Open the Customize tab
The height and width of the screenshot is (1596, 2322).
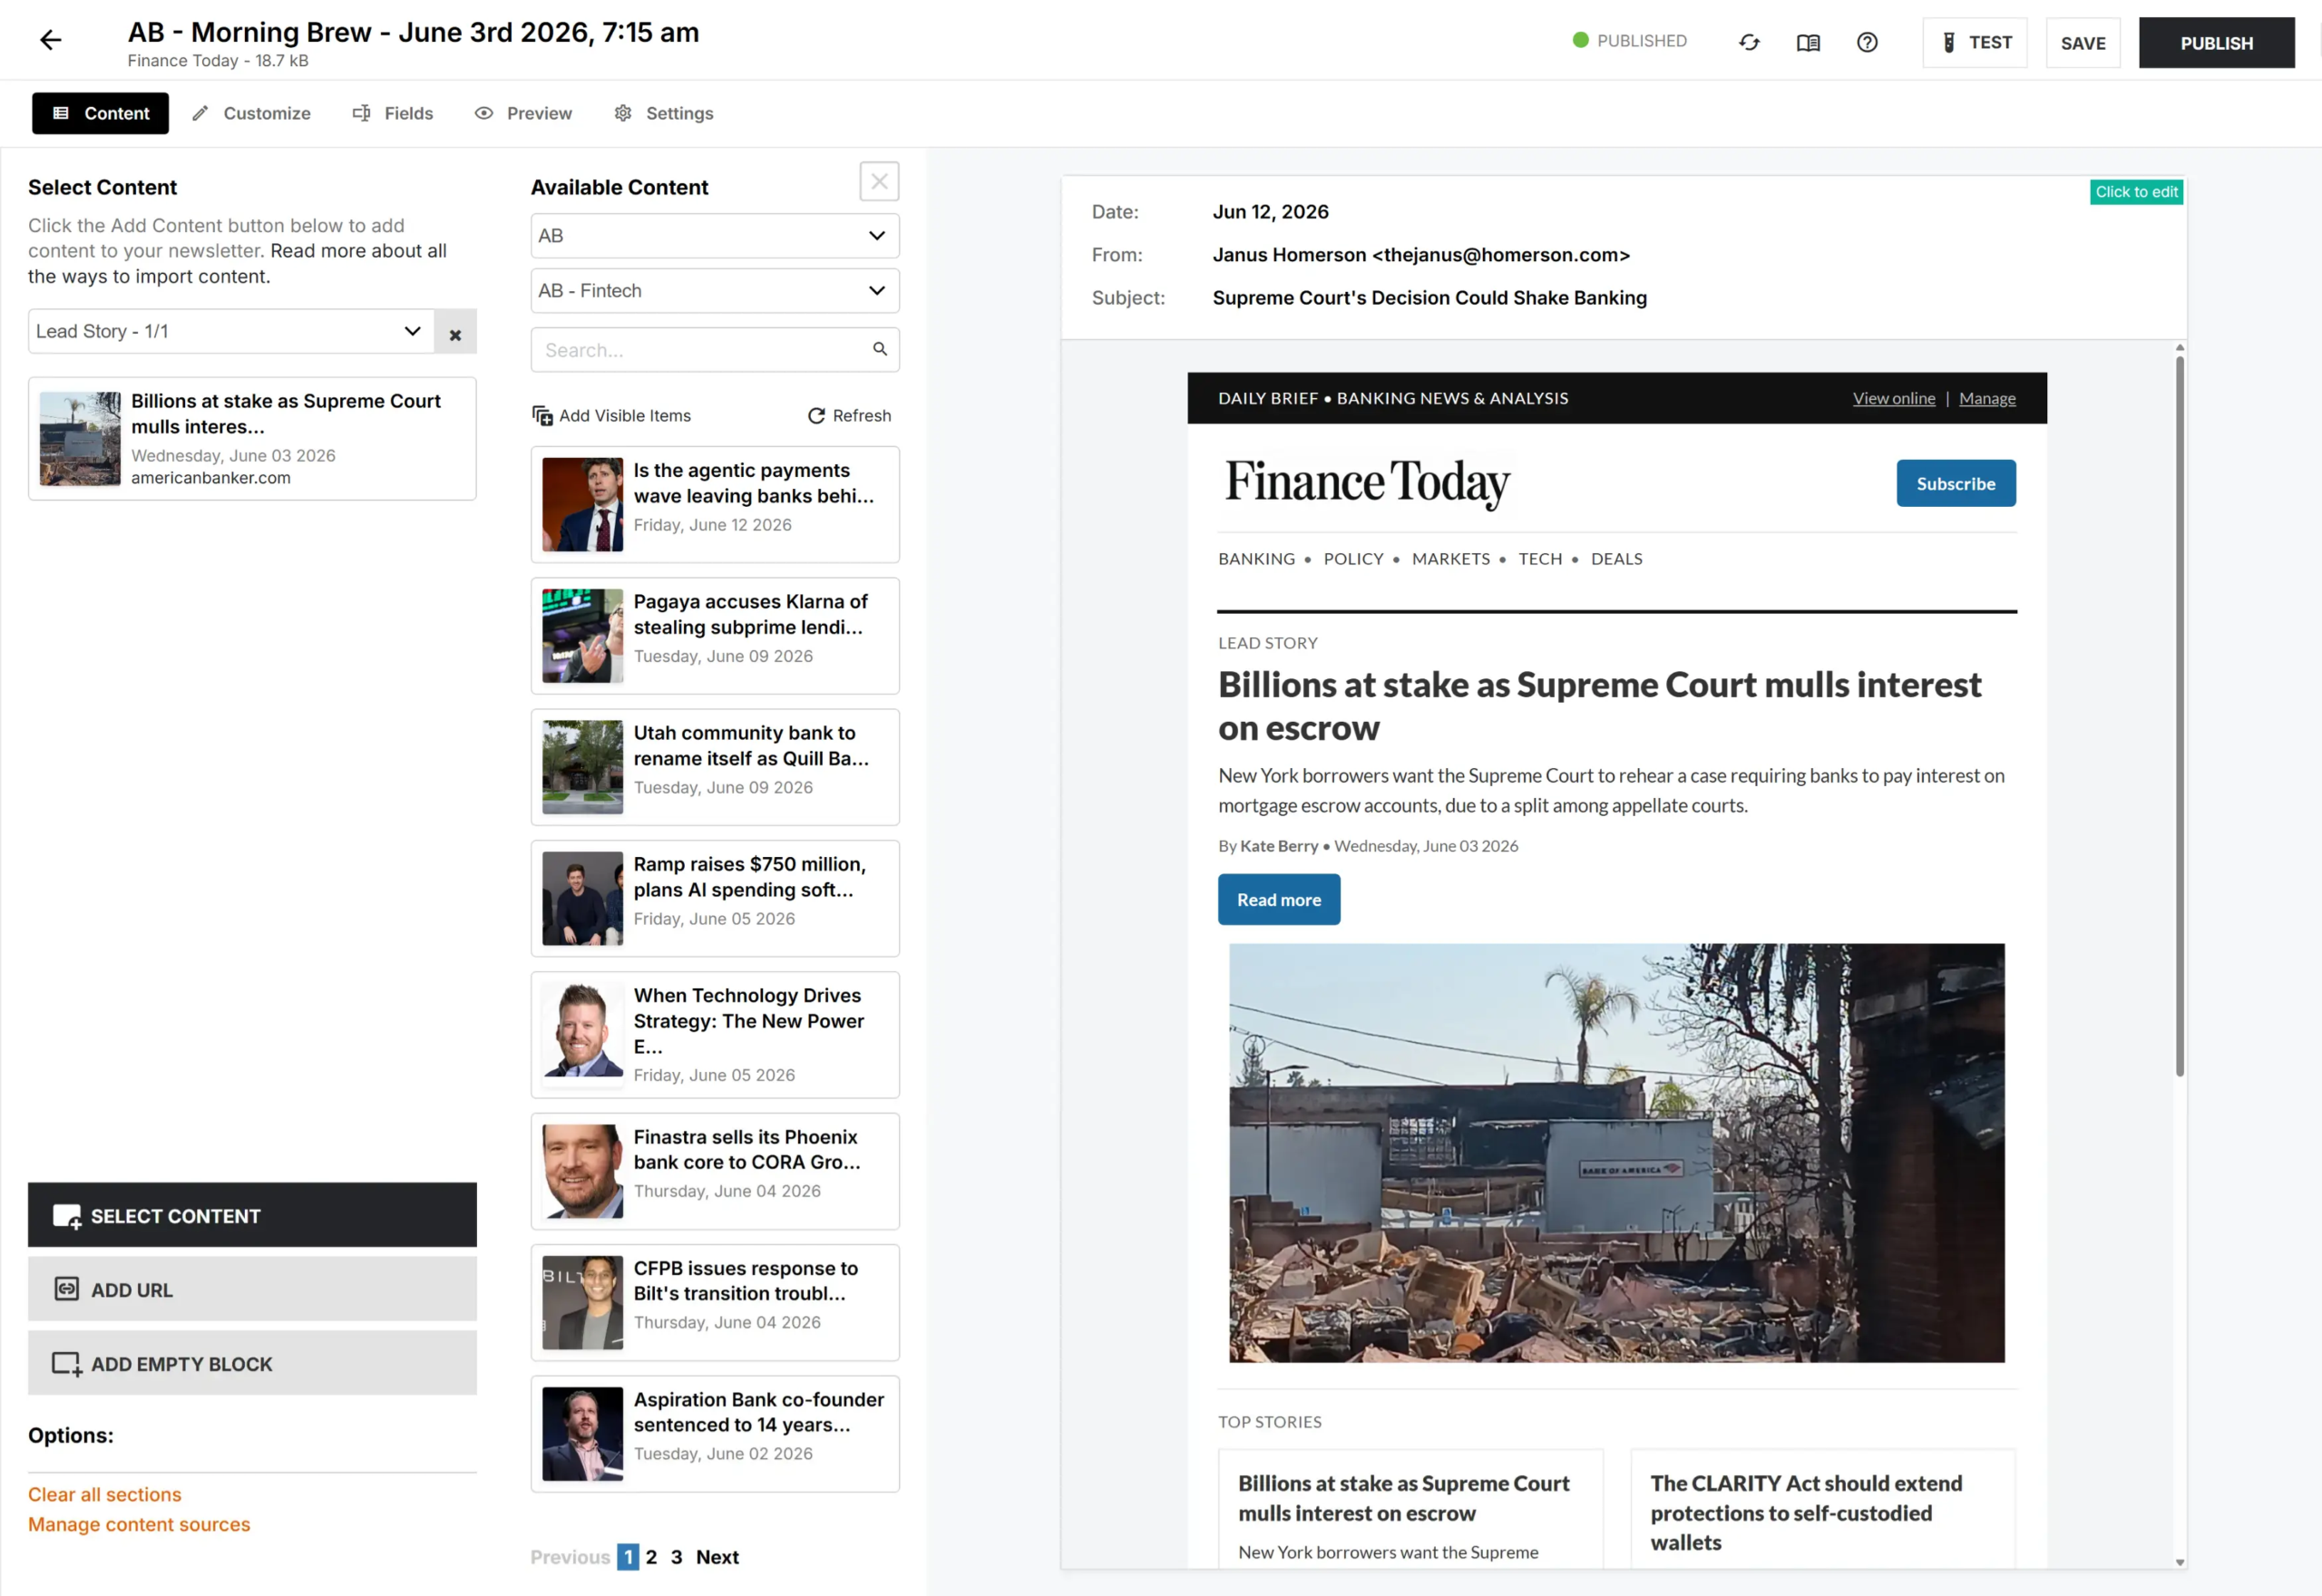click(x=251, y=113)
